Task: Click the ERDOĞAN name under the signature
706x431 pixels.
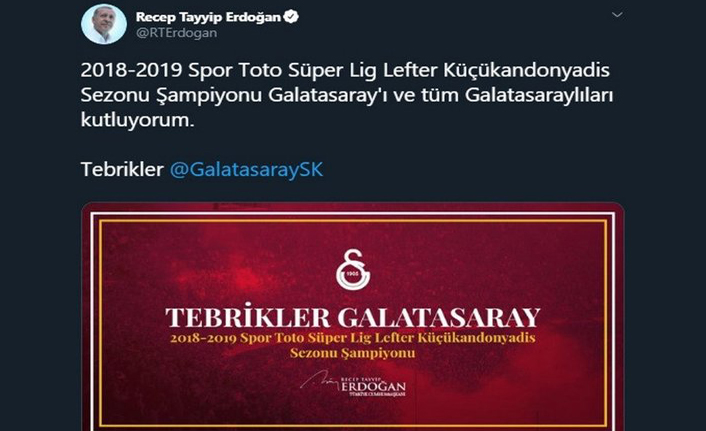Action: [x=373, y=386]
